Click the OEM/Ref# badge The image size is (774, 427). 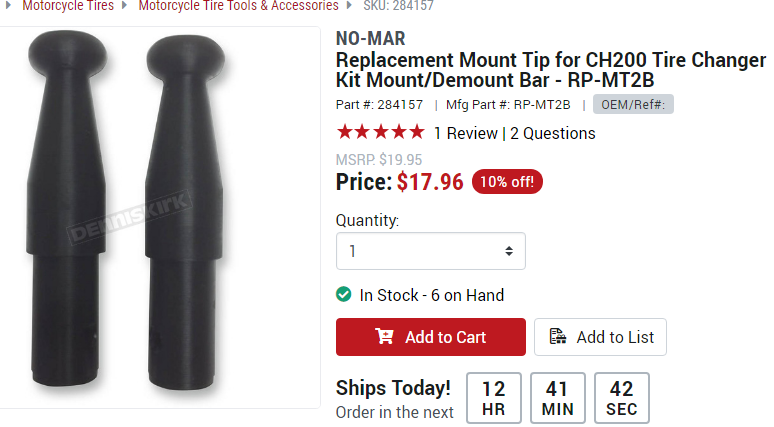[x=633, y=104]
